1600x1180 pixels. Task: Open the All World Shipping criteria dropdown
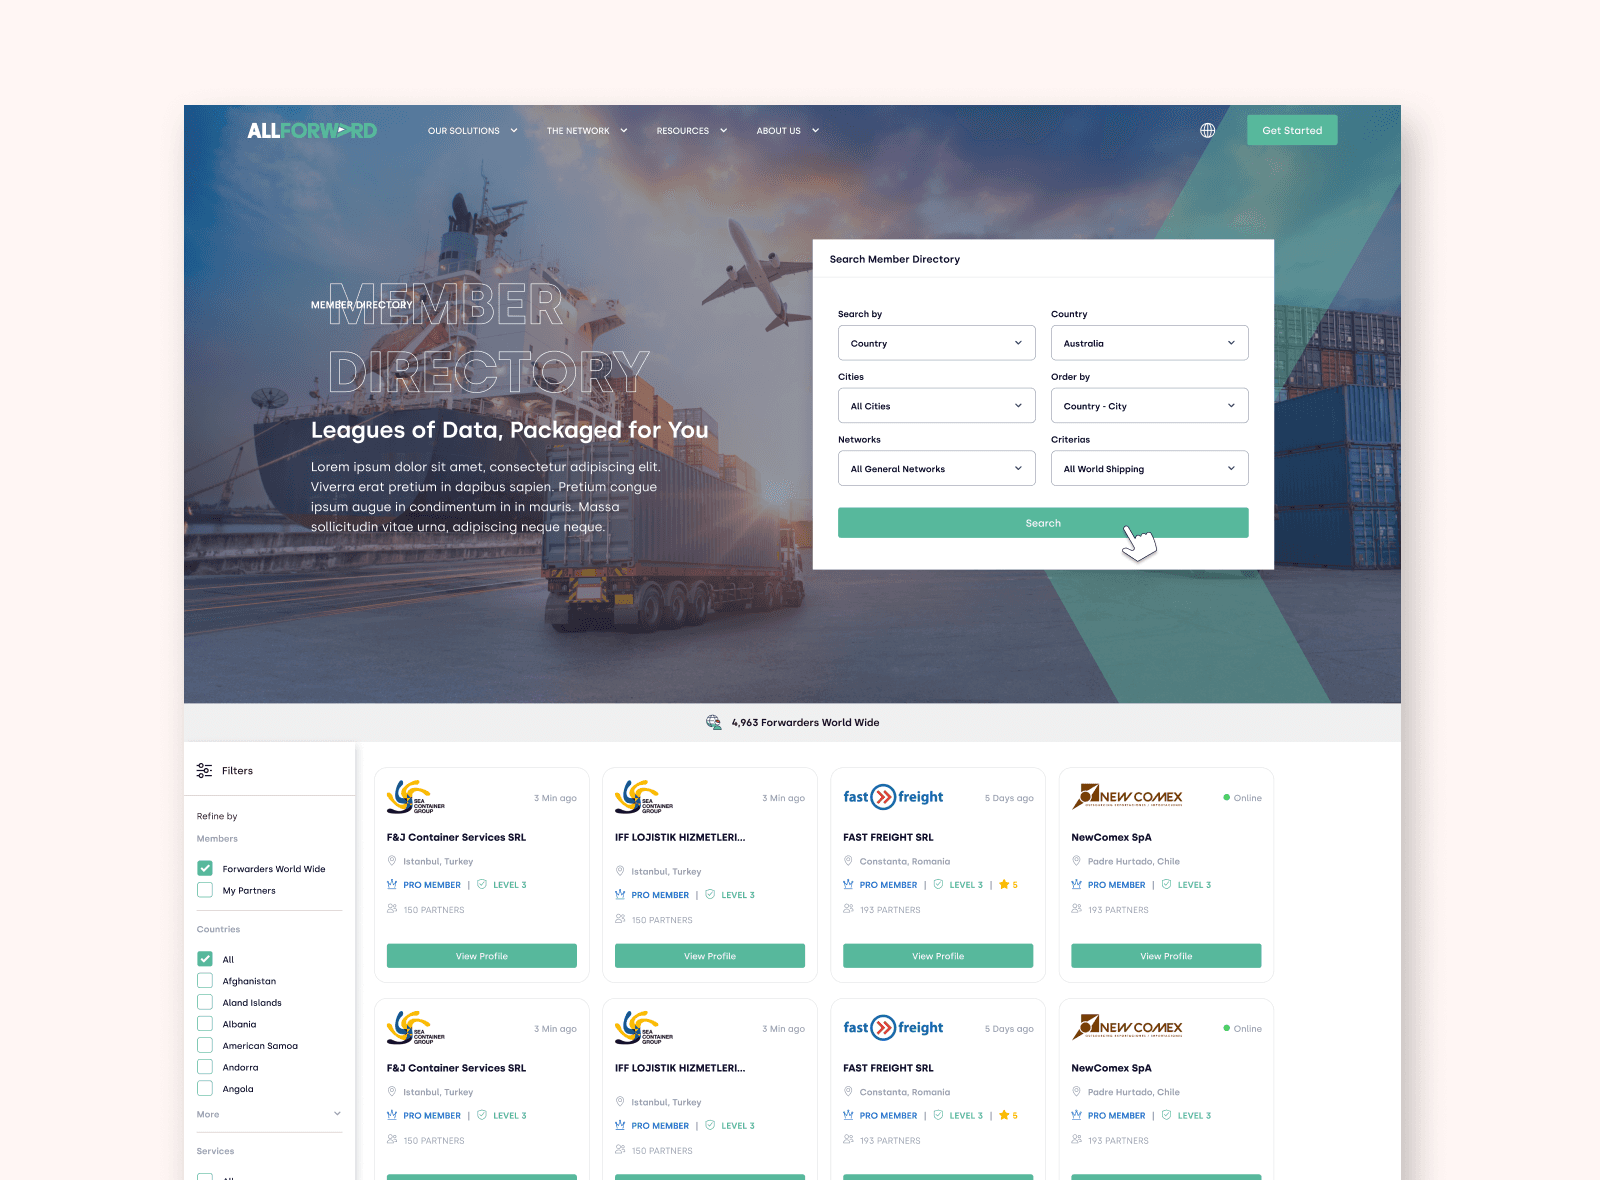(1149, 469)
